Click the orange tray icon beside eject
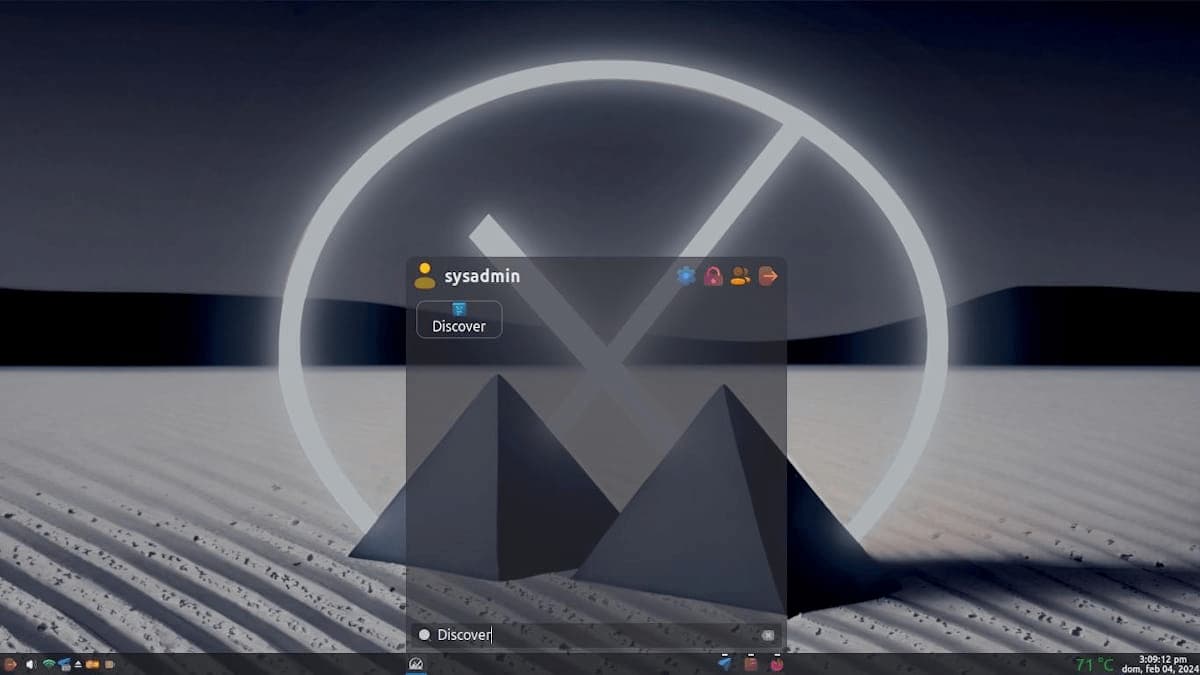Image resolution: width=1200 pixels, height=675 pixels. coord(92,664)
